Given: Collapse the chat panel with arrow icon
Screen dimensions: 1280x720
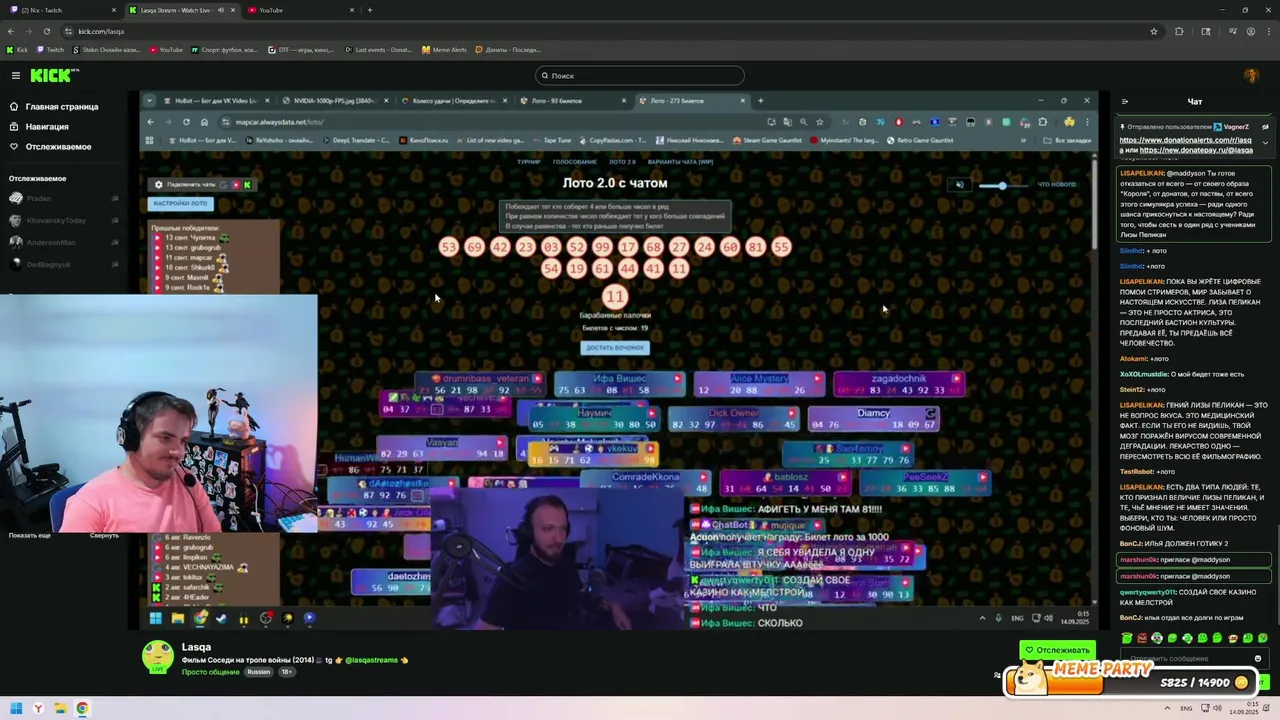Looking at the screenshot, I should click(x=1124, y=101).
